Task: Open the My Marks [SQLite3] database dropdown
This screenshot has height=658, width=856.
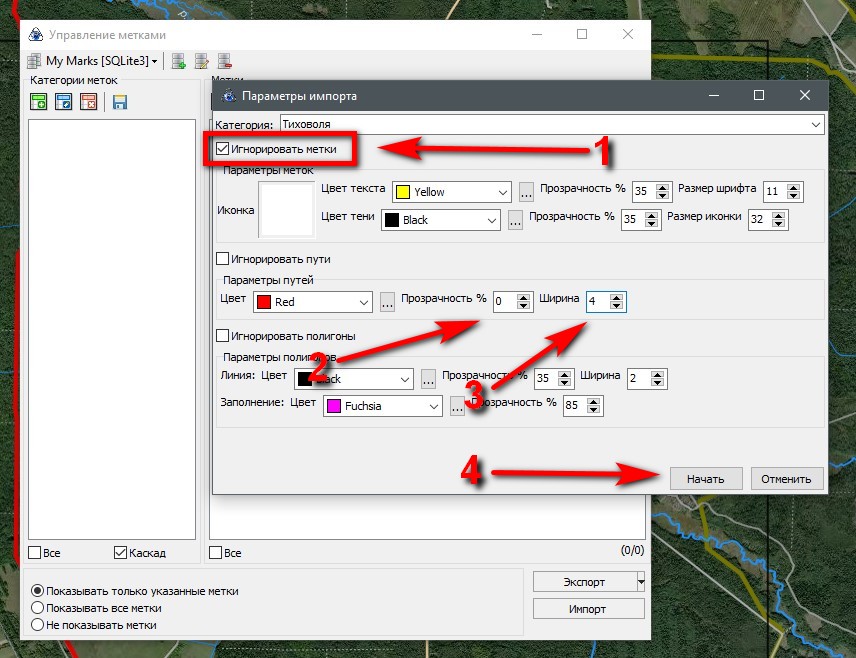Action: [93, 61]
